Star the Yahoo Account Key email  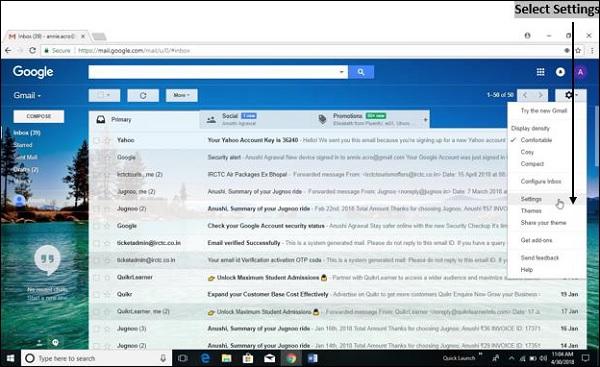coord(108,140)
